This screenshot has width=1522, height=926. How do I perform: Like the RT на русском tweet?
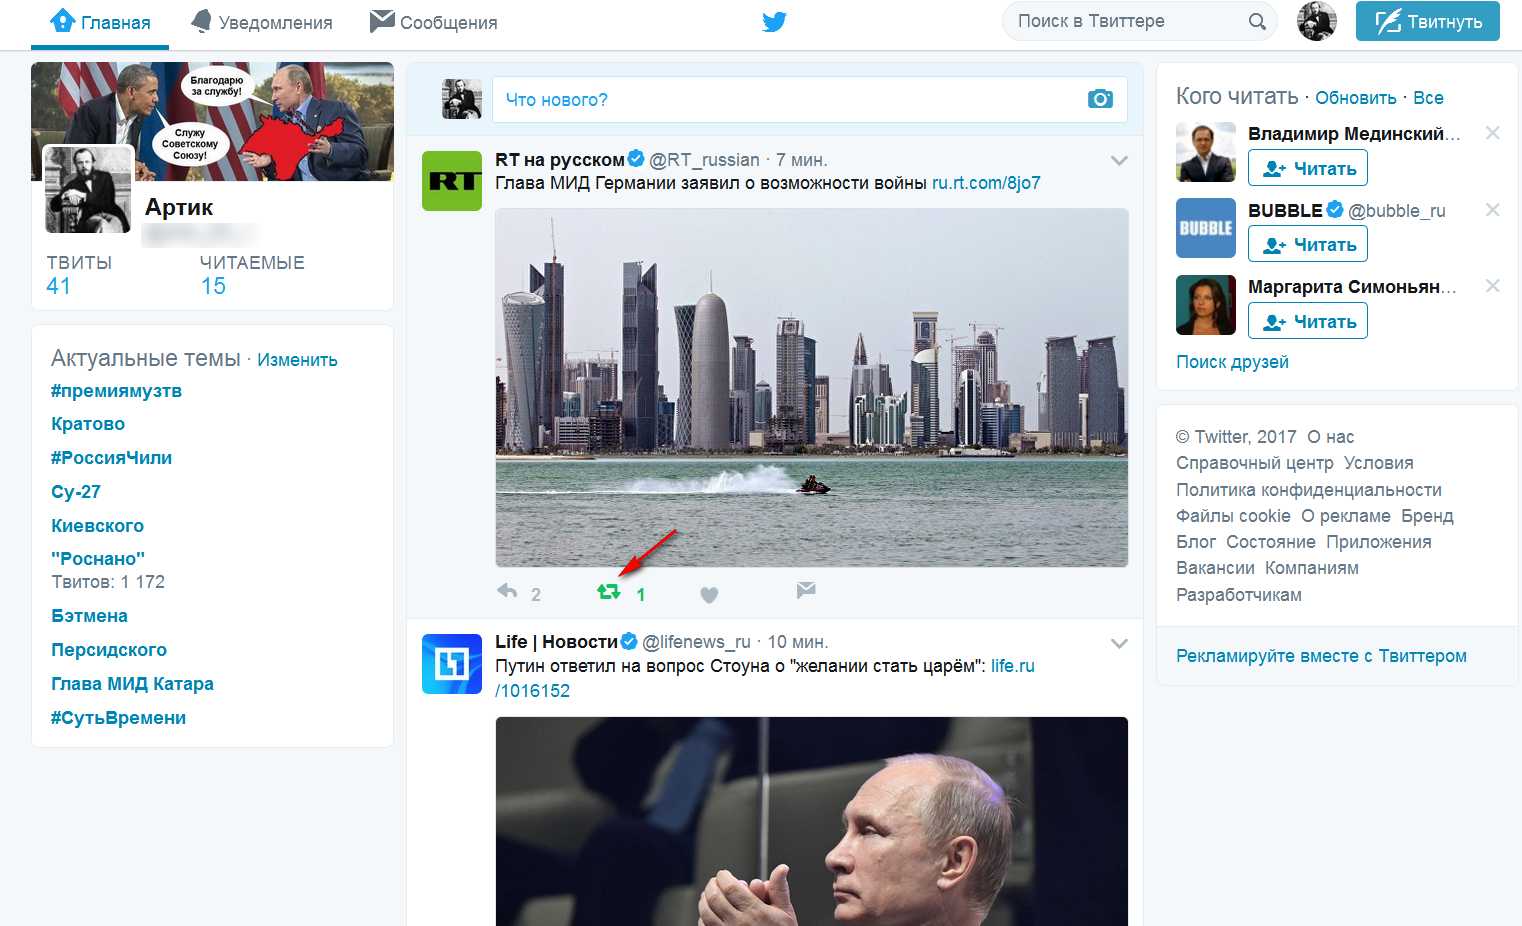(709, 595)
